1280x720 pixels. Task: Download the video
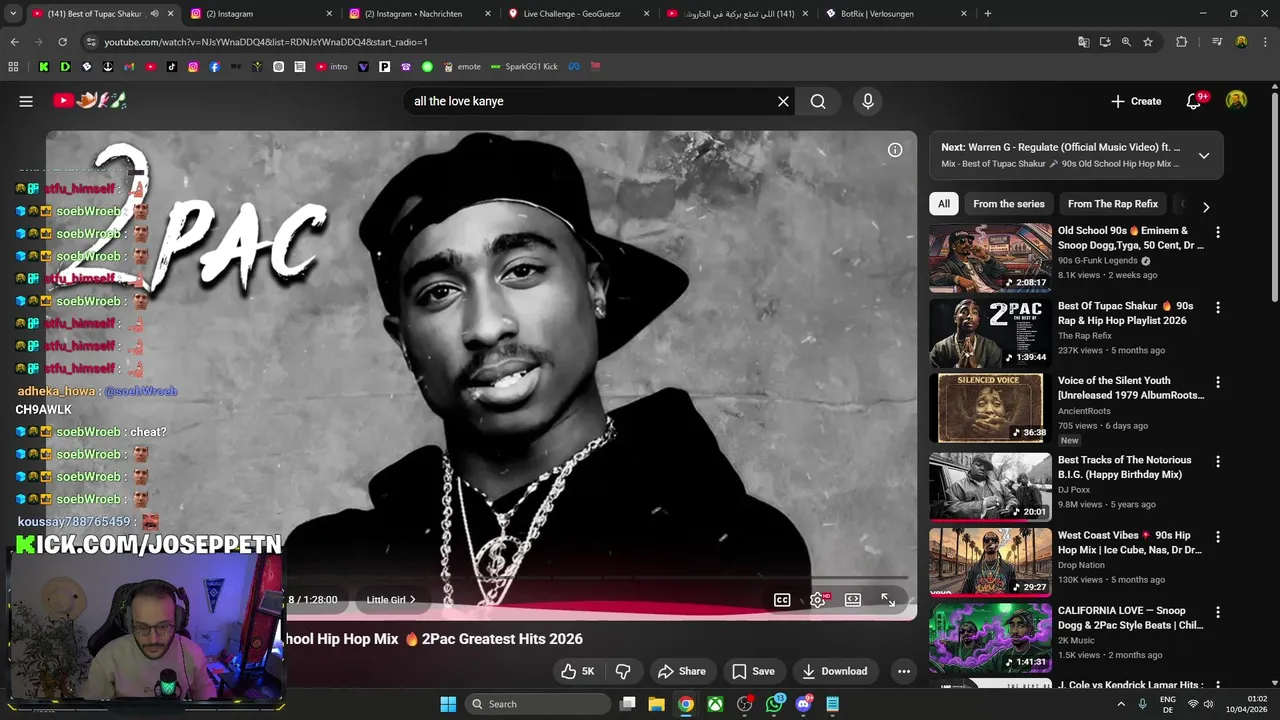click(x=834, y=671)
